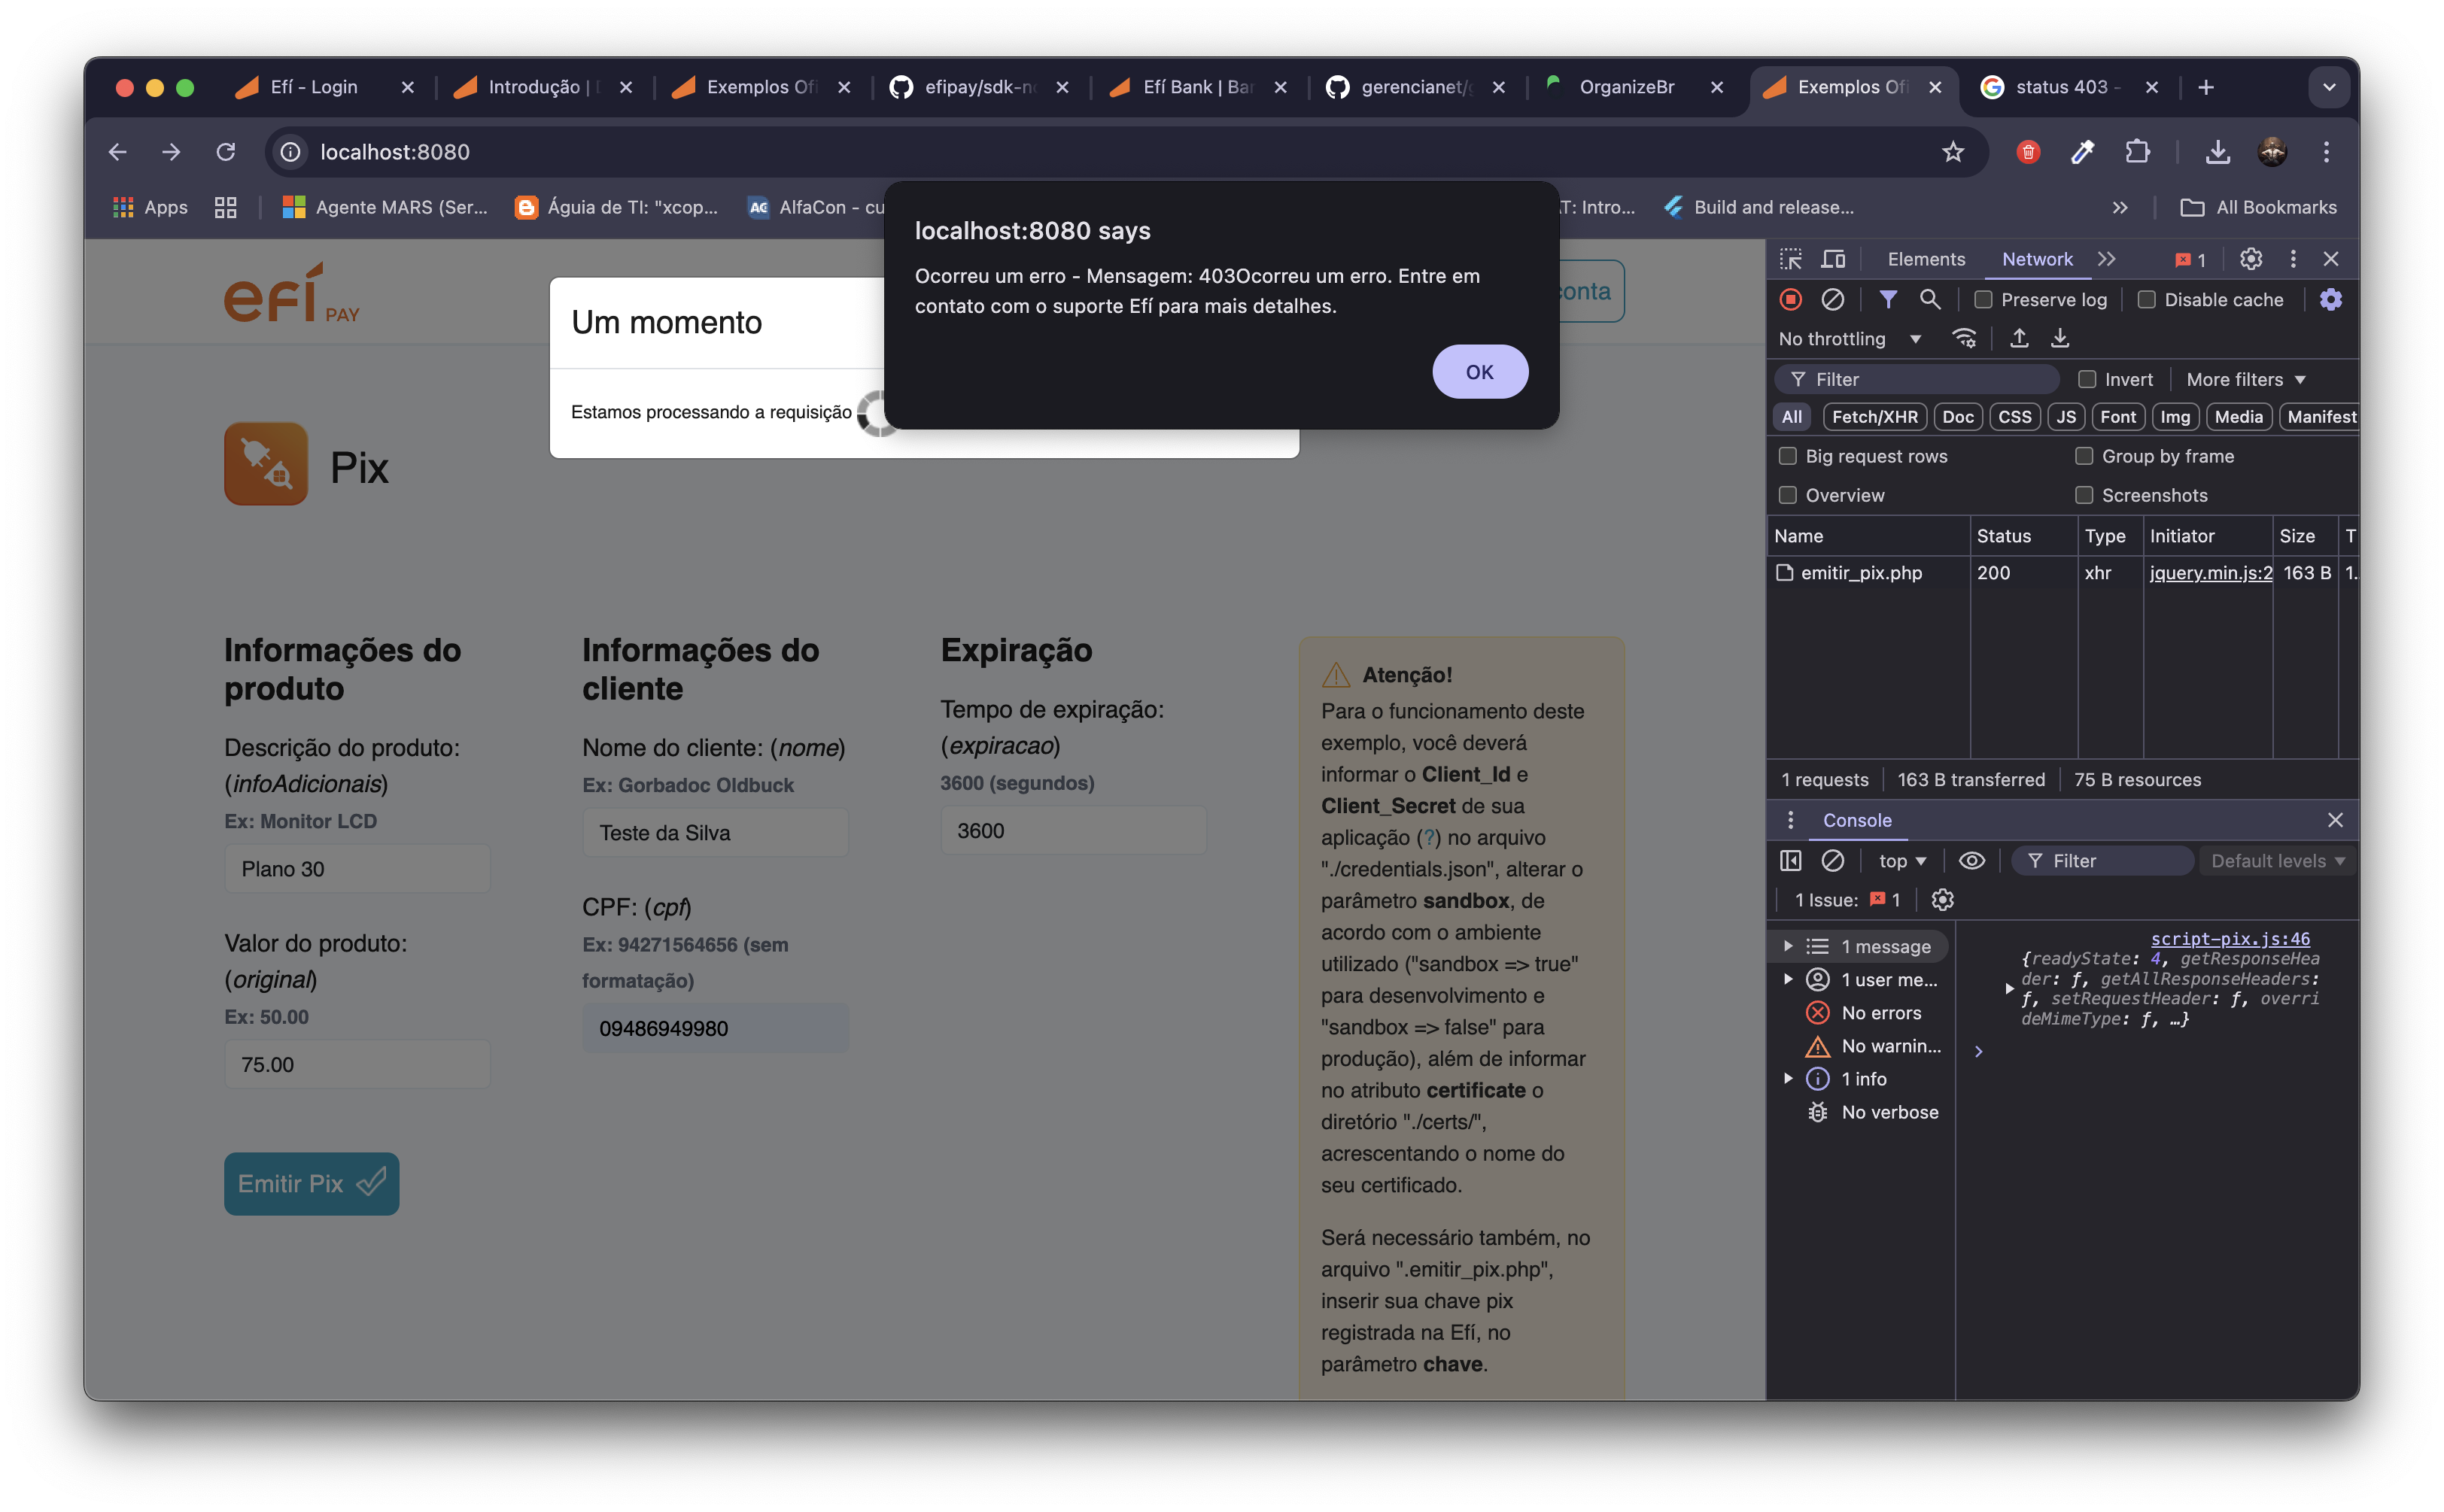This screenshot has height=1512, width=2444.
Task: Switch to Efí - Login browser tab
Action: 314,87
